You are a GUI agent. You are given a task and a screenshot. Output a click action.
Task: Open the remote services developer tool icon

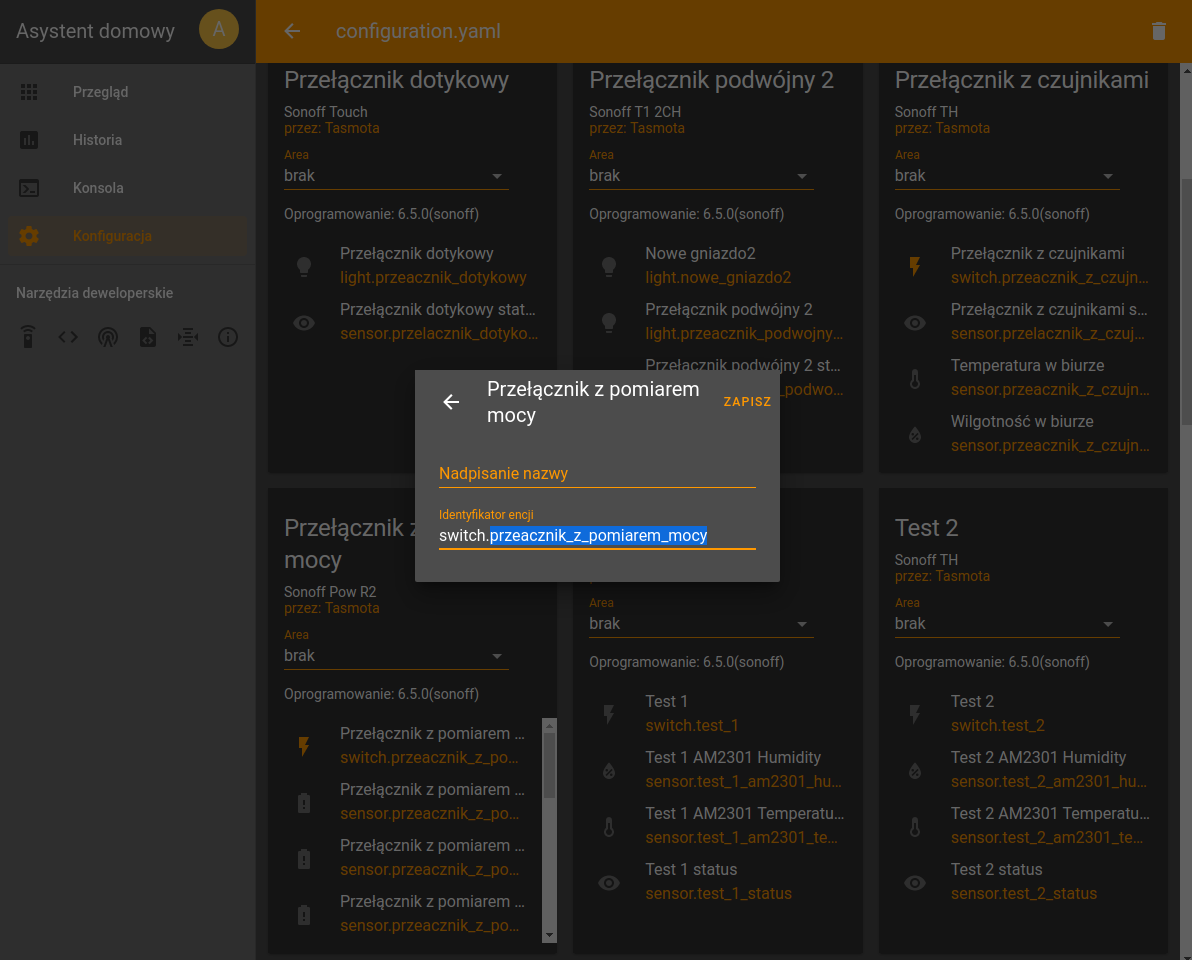click(28, 337)
